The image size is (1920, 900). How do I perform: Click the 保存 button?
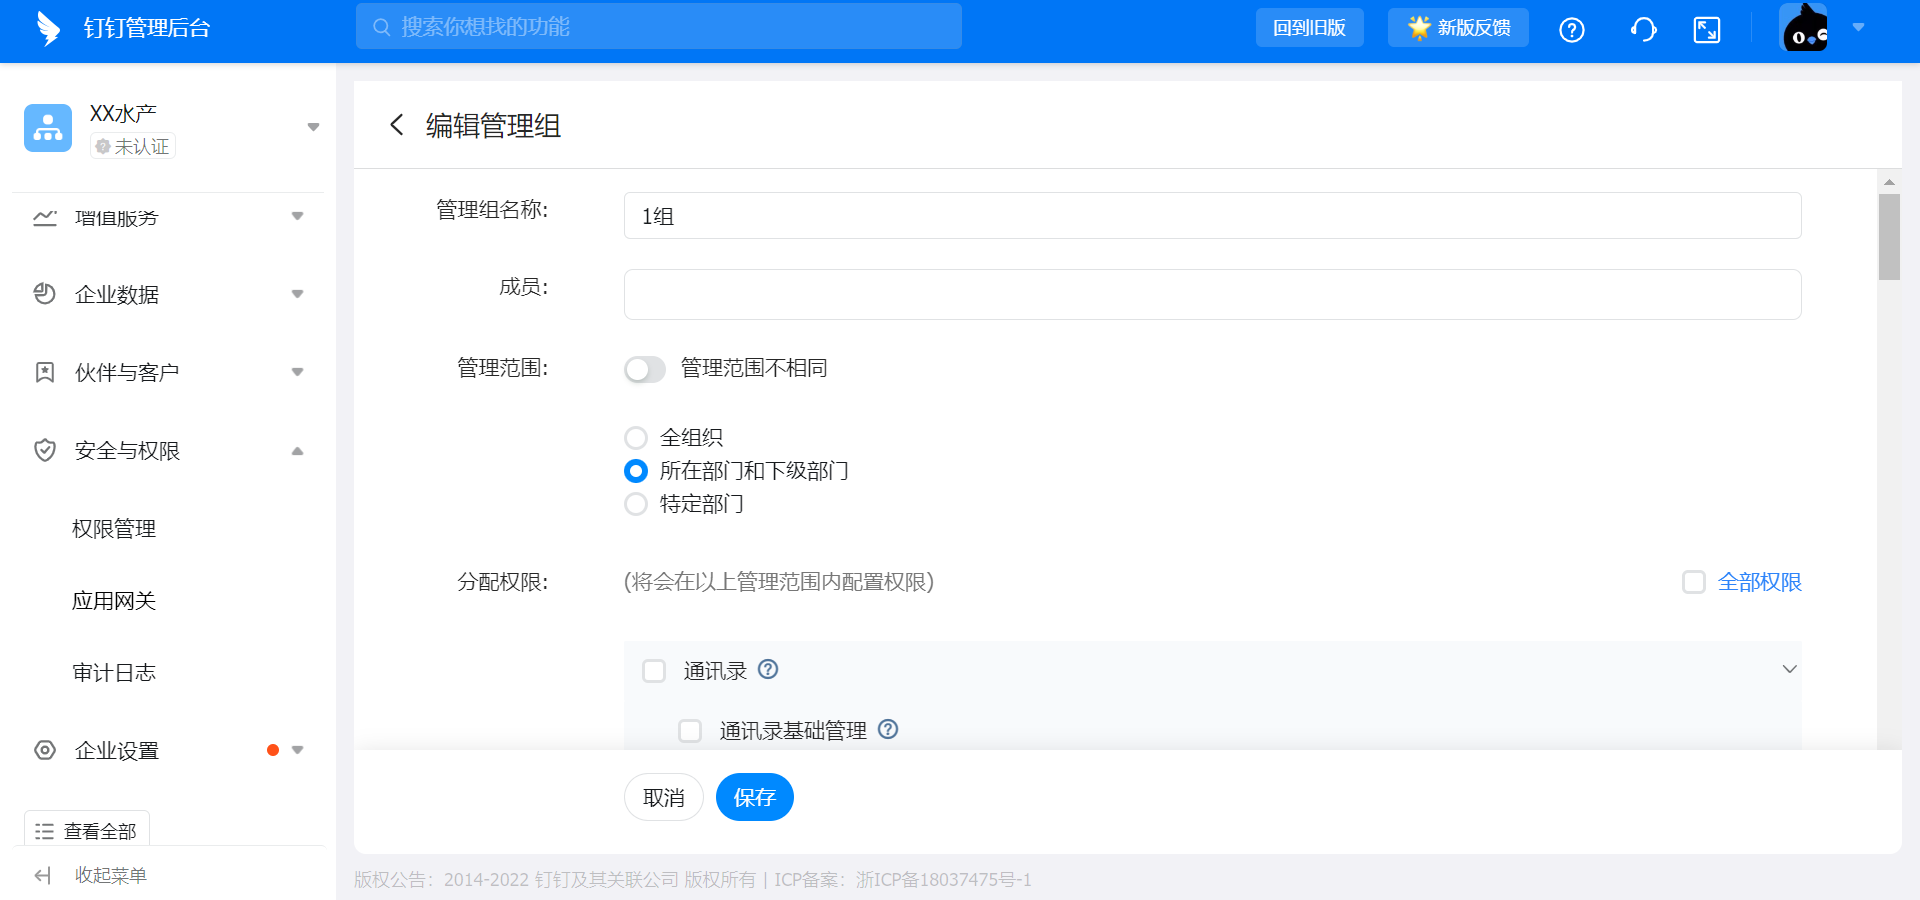click(755, 797)
